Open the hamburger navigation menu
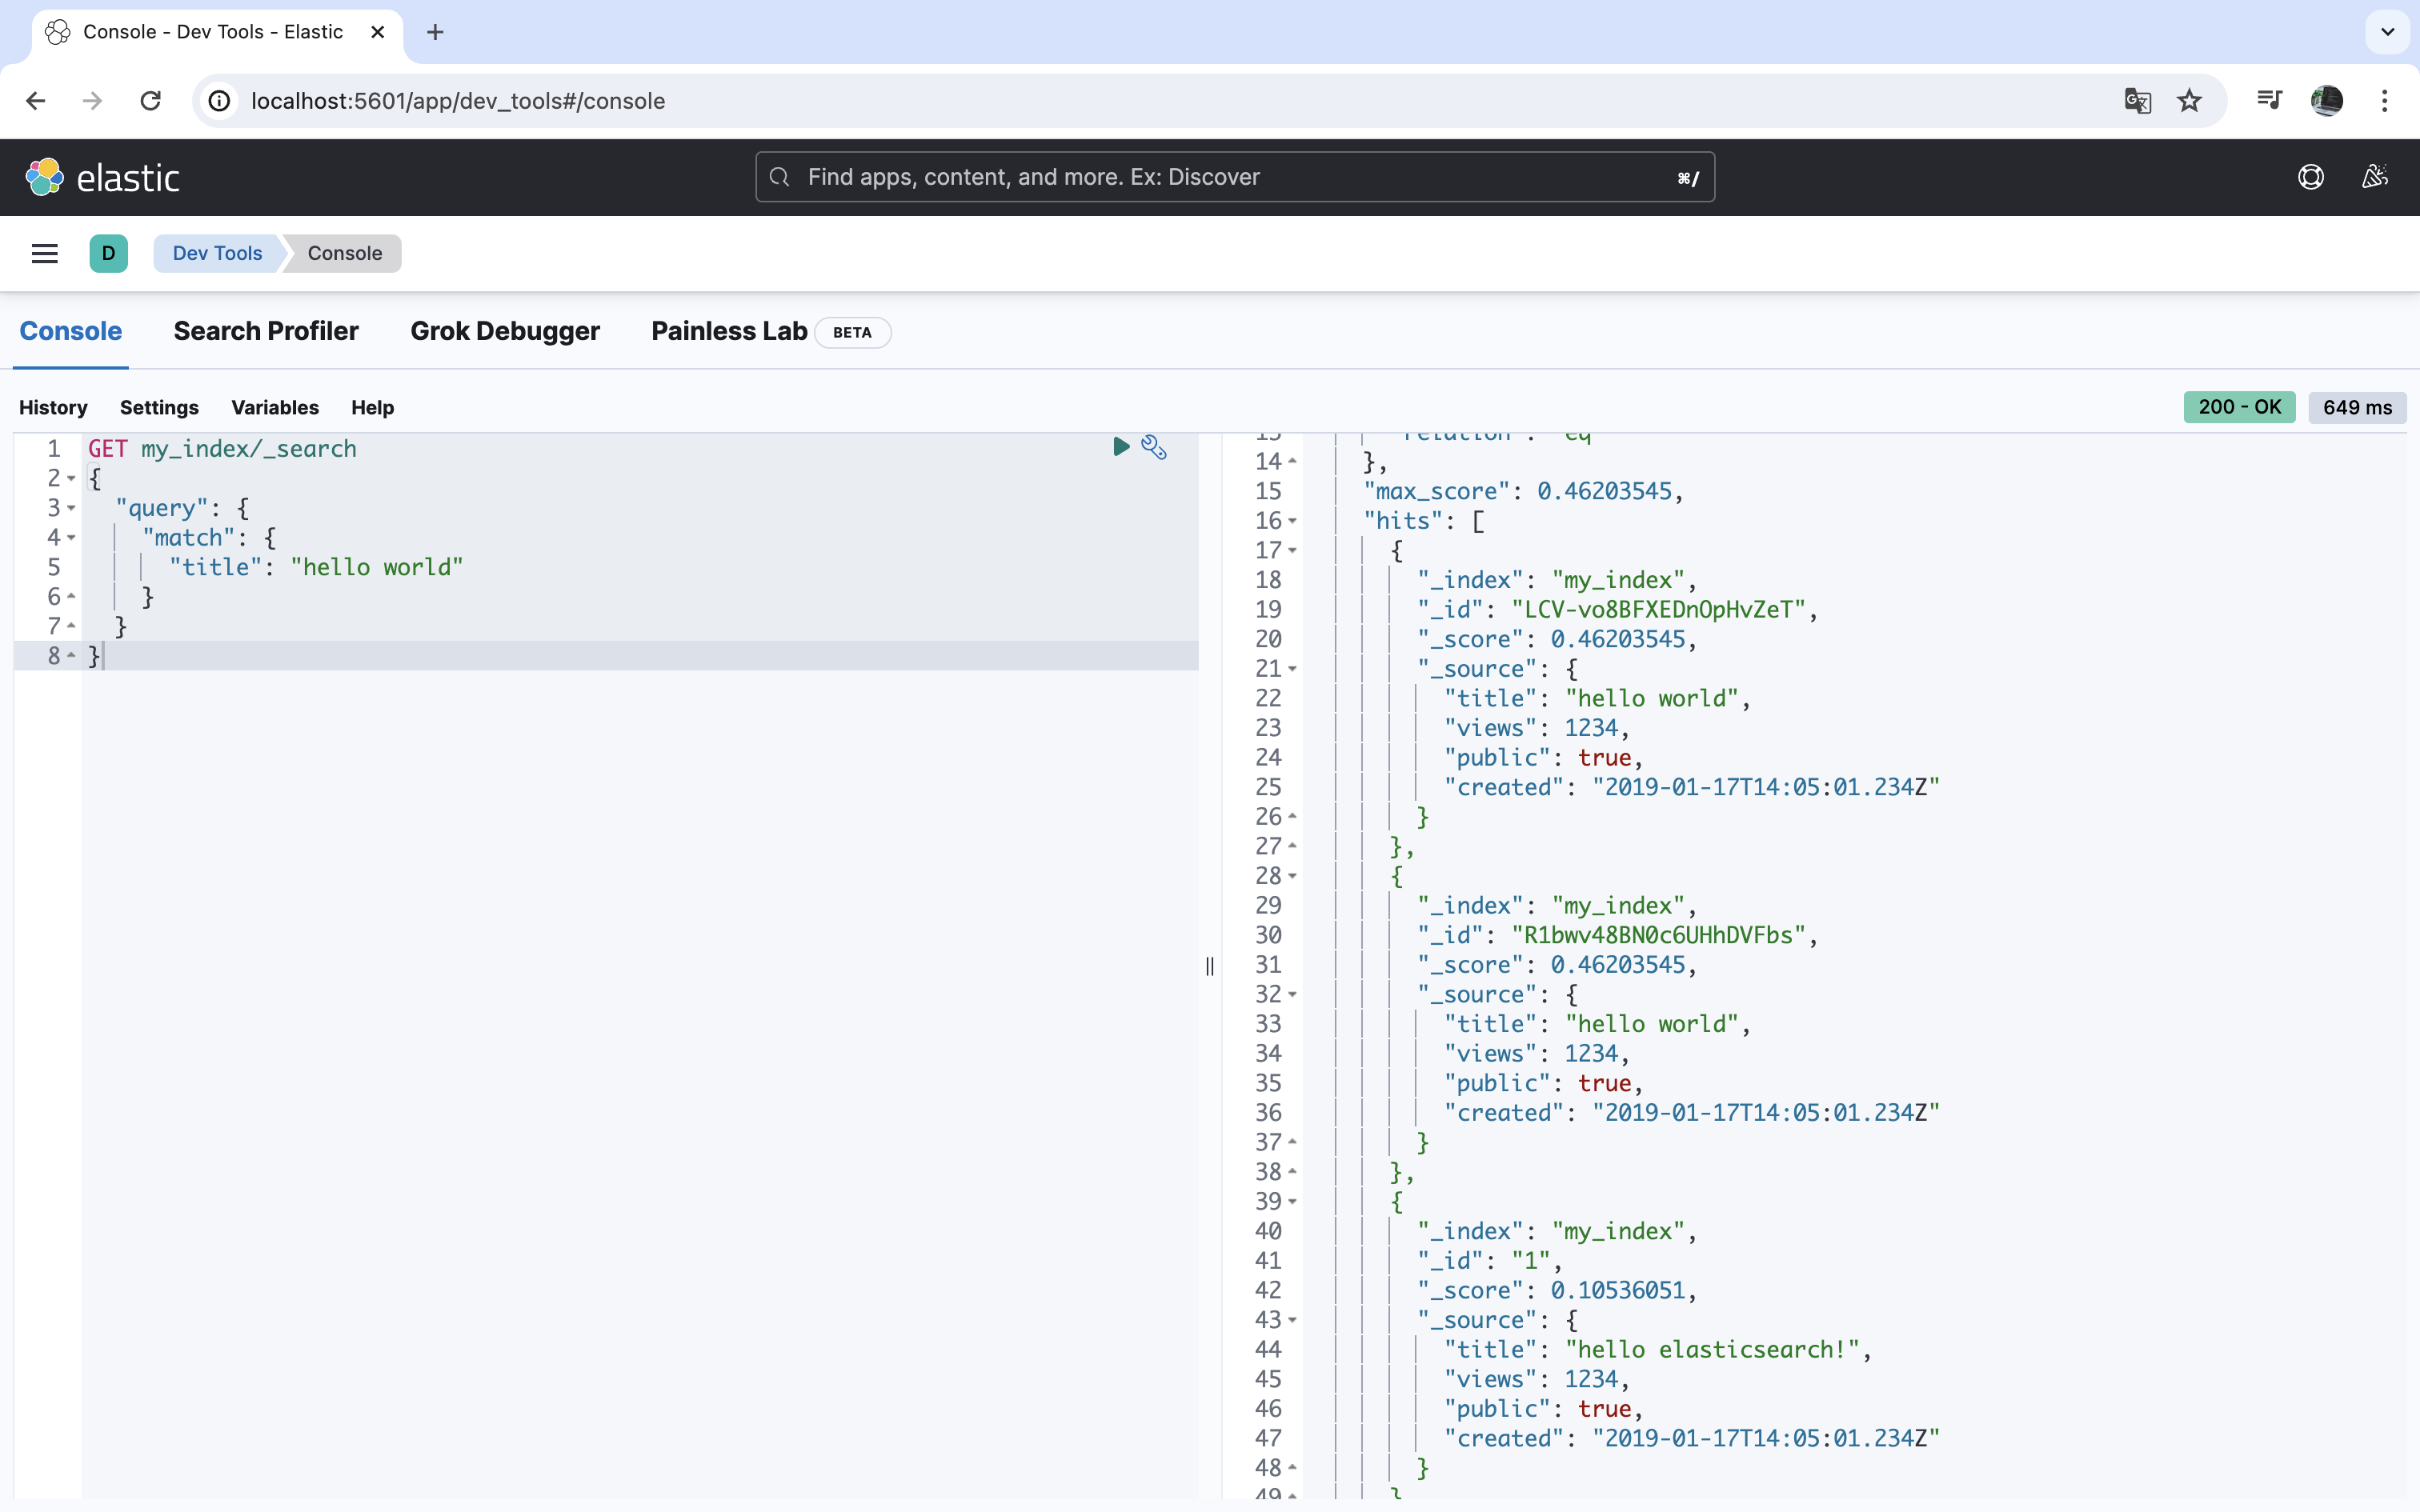This screenshot has width=2420, height=1512. [44, 253]
